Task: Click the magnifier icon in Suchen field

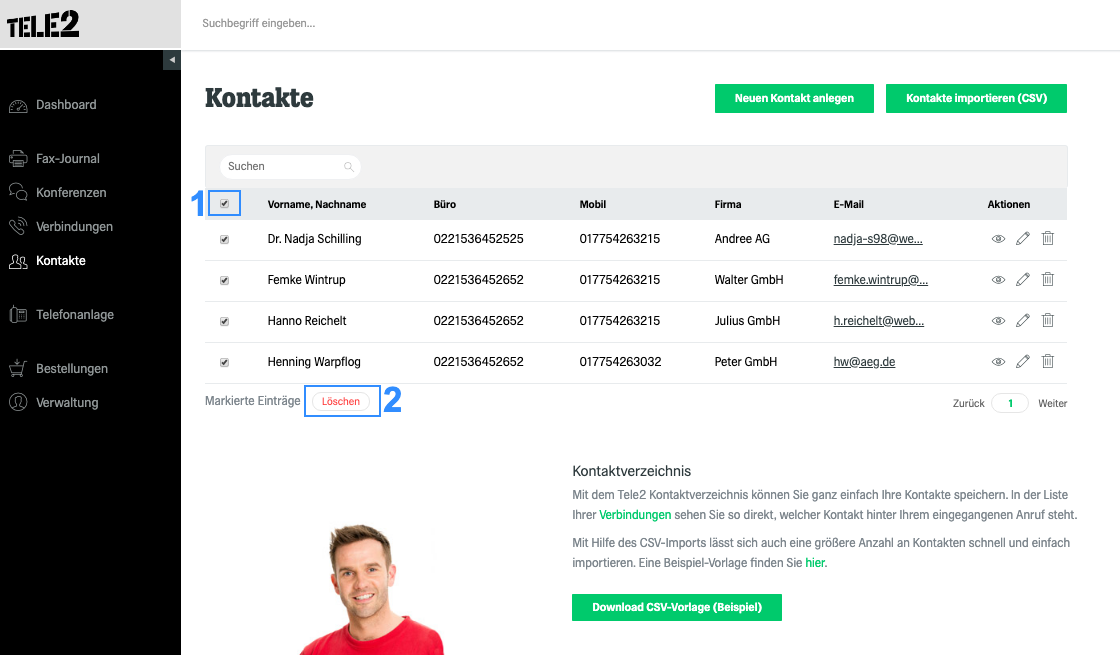Action: click(349, 166)
